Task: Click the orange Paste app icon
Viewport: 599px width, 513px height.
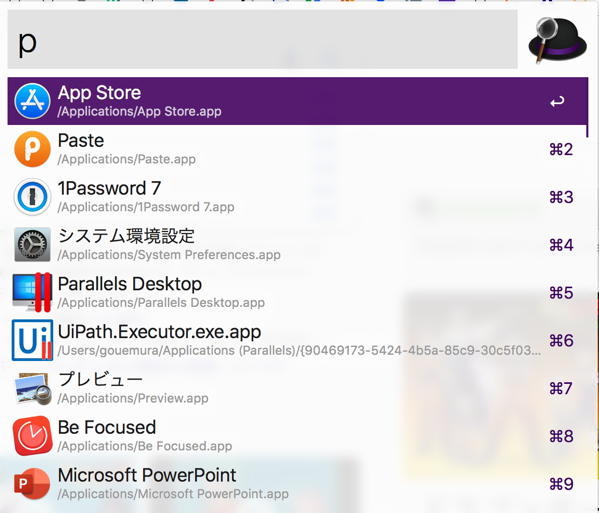Action: (x=32, y=149)
